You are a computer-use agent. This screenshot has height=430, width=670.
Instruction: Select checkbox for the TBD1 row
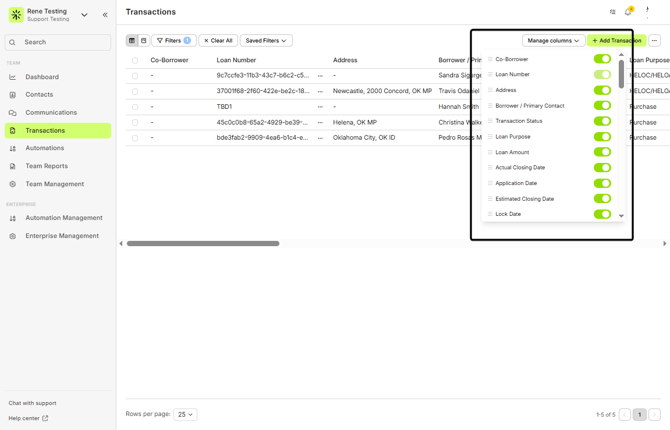click(135, 107)
